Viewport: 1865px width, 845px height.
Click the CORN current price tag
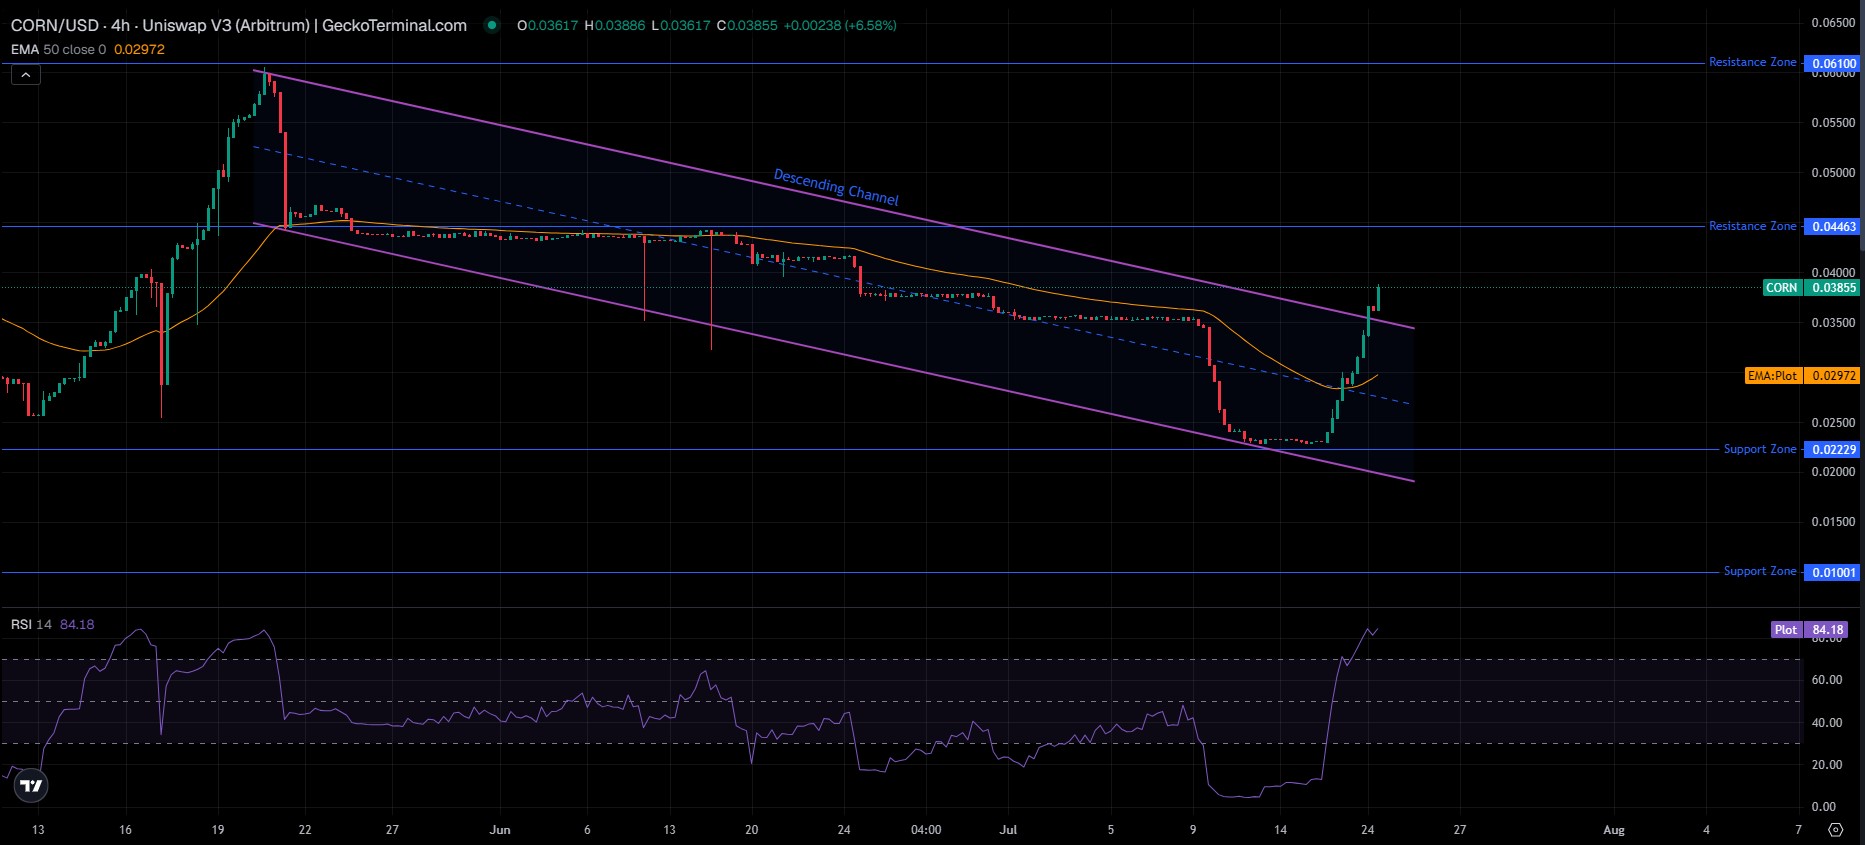point(1811,288)
